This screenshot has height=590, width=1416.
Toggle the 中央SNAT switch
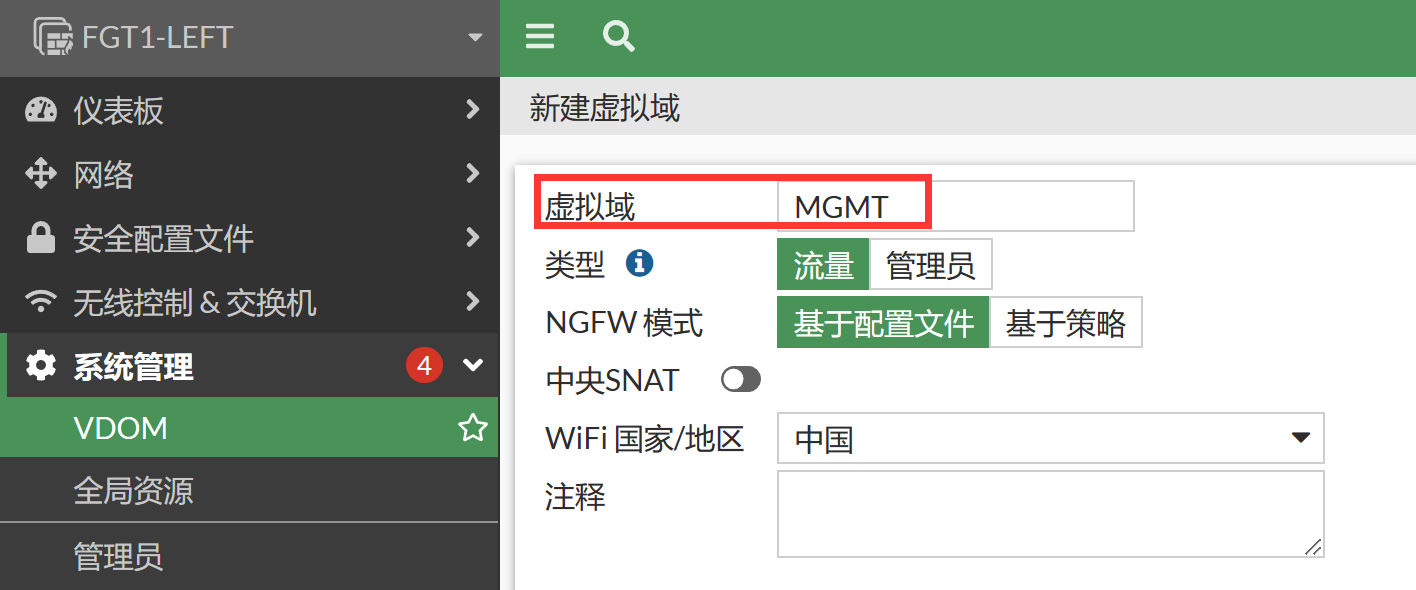point(741,380)
